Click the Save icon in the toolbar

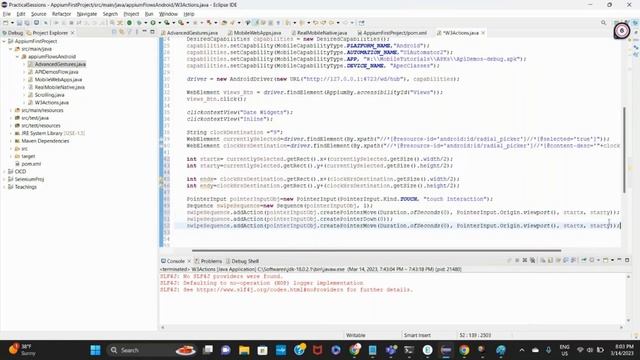click(19, 23)
